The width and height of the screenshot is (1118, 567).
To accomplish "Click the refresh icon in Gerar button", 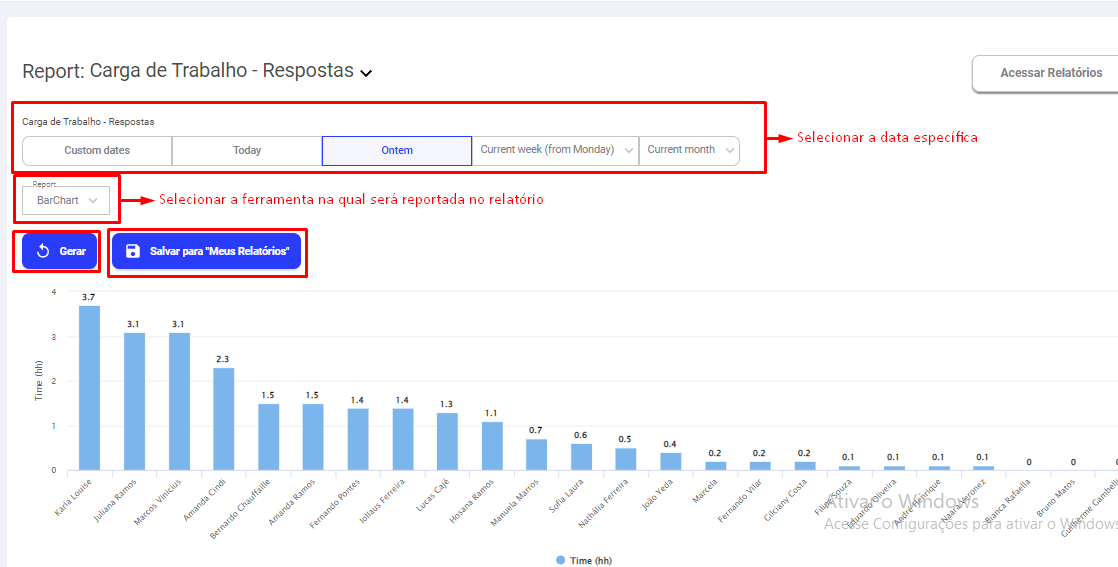I will [x=43, y=251].
